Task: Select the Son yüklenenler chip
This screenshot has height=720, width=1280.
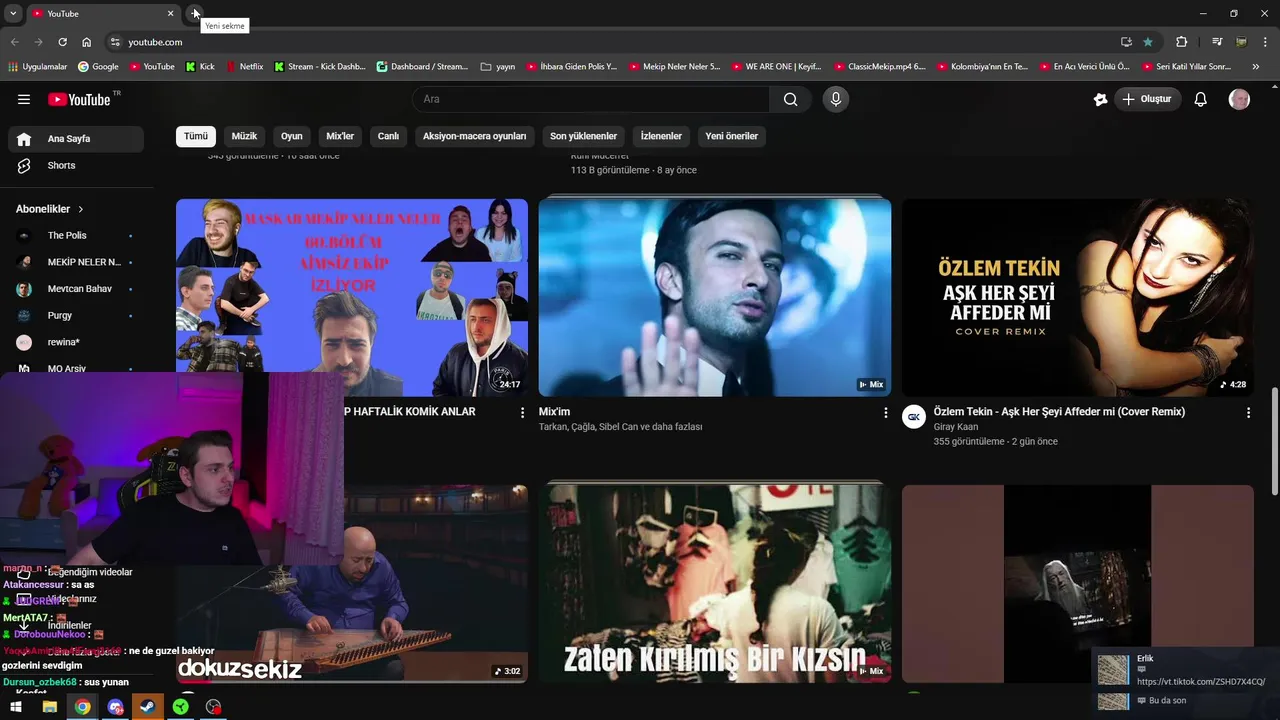Action: click(x=583, y=136)
